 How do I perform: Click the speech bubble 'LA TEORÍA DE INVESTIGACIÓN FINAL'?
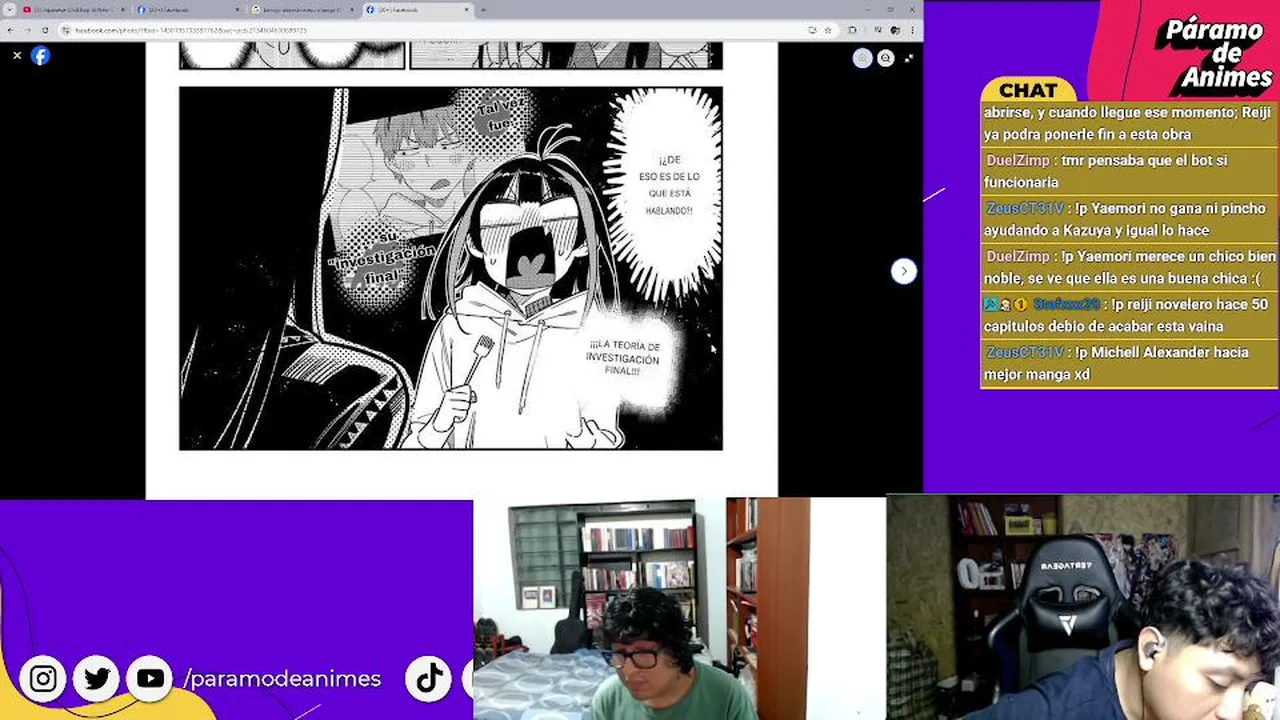click(624, 358)
